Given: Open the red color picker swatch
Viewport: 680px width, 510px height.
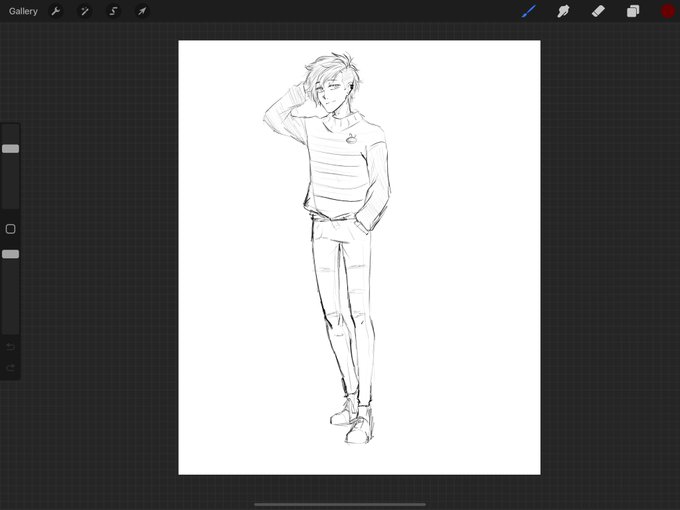Looking at the screenshot, I should tap(667, 11).
